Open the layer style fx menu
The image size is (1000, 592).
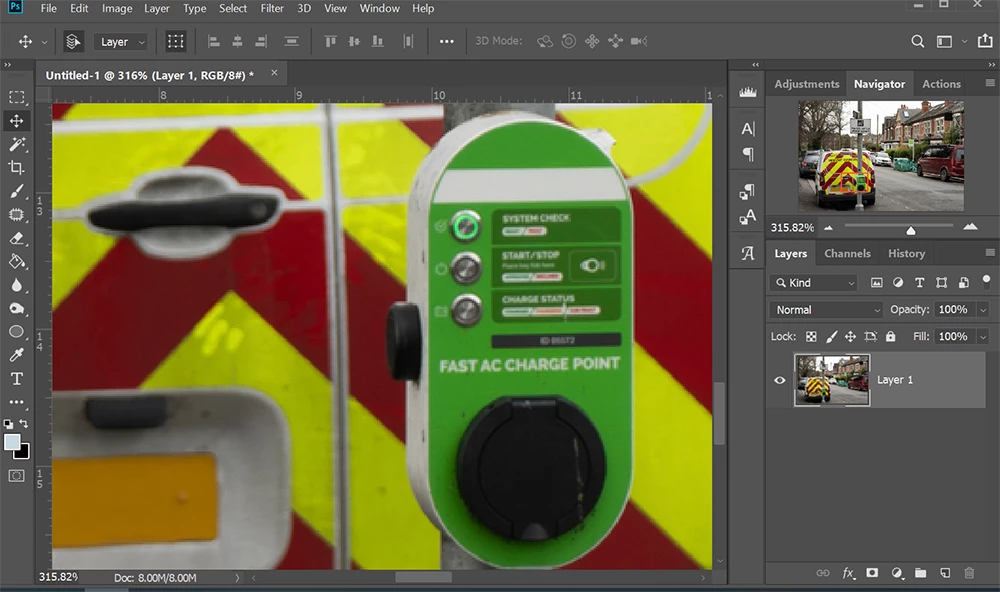click(x=848, y=573)
